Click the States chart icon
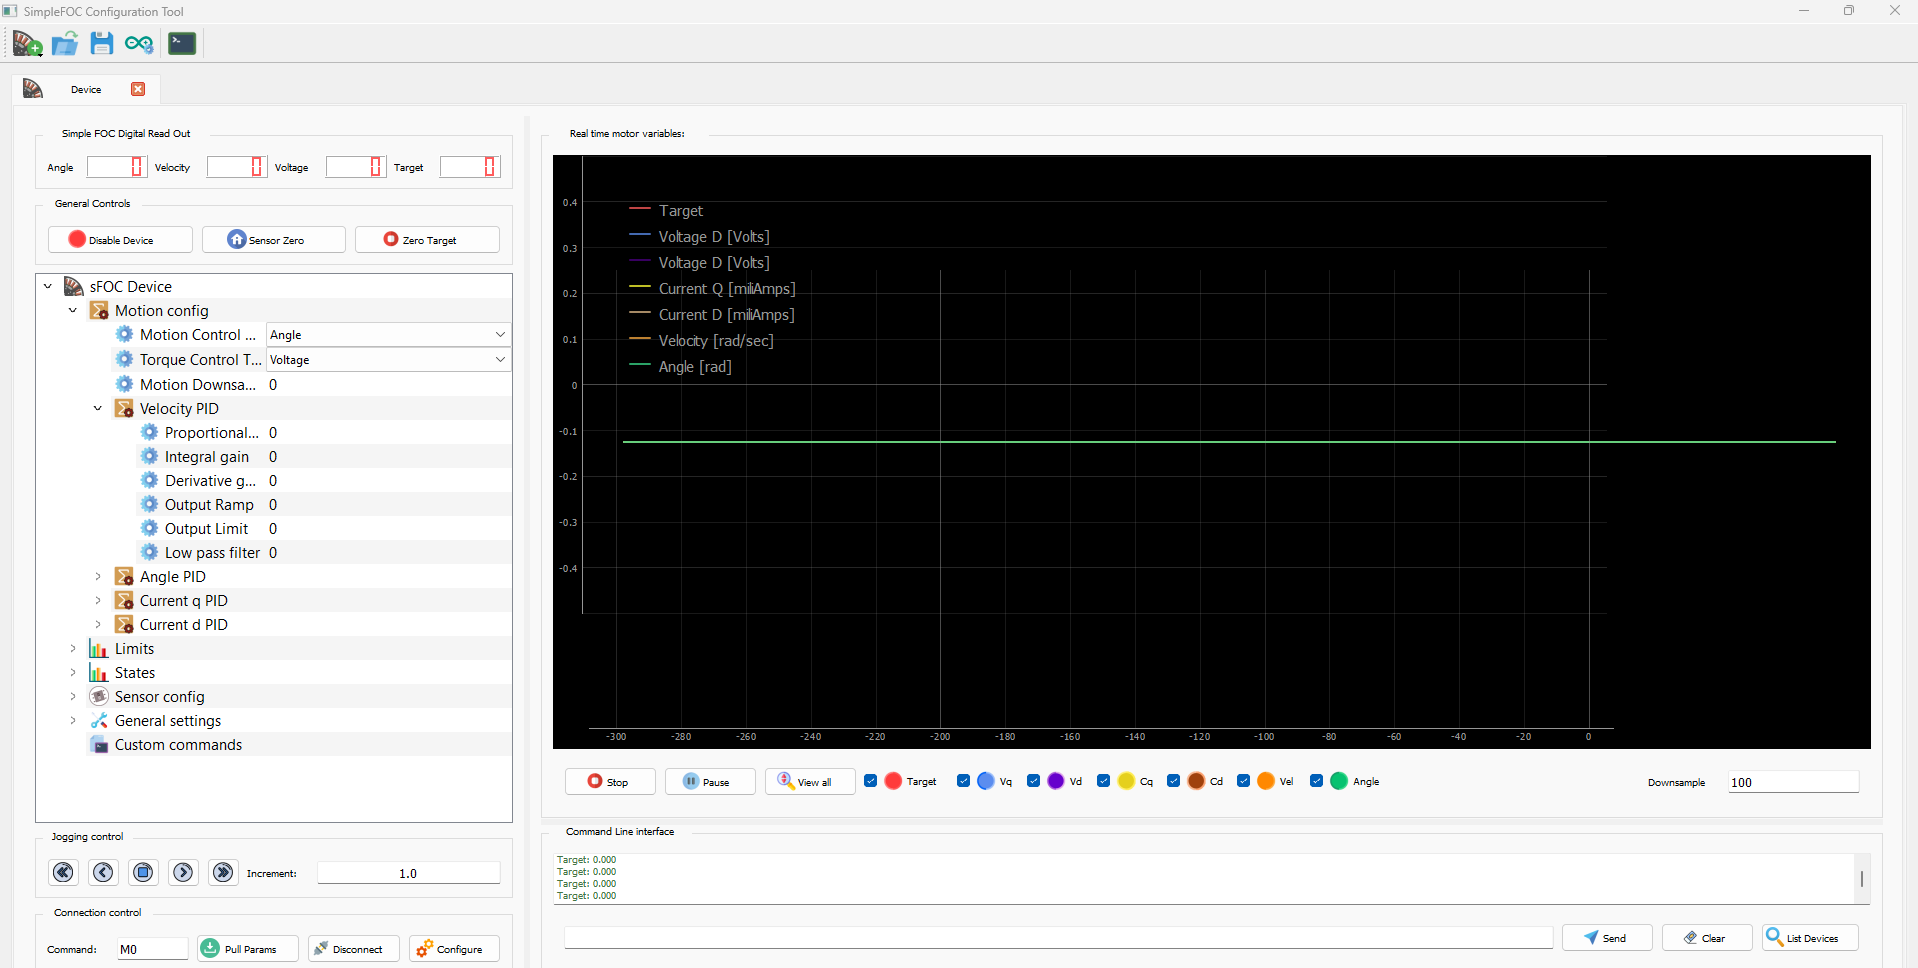 coord(99,672)
